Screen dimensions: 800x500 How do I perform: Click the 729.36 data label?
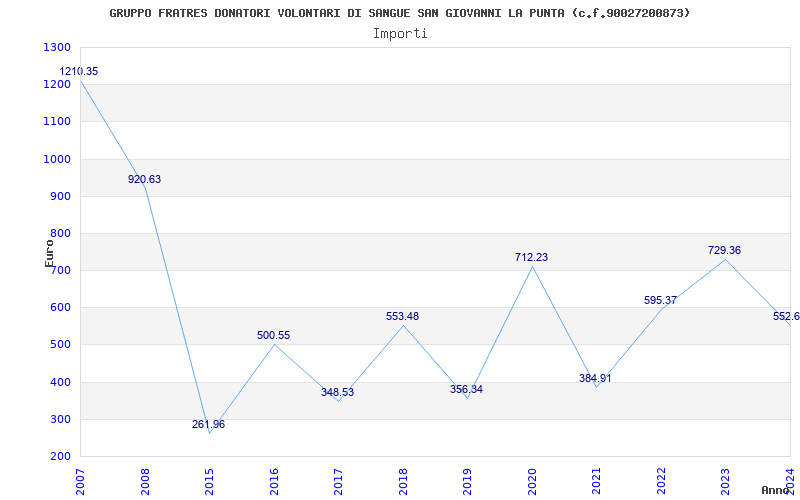[x=724, y=251]
